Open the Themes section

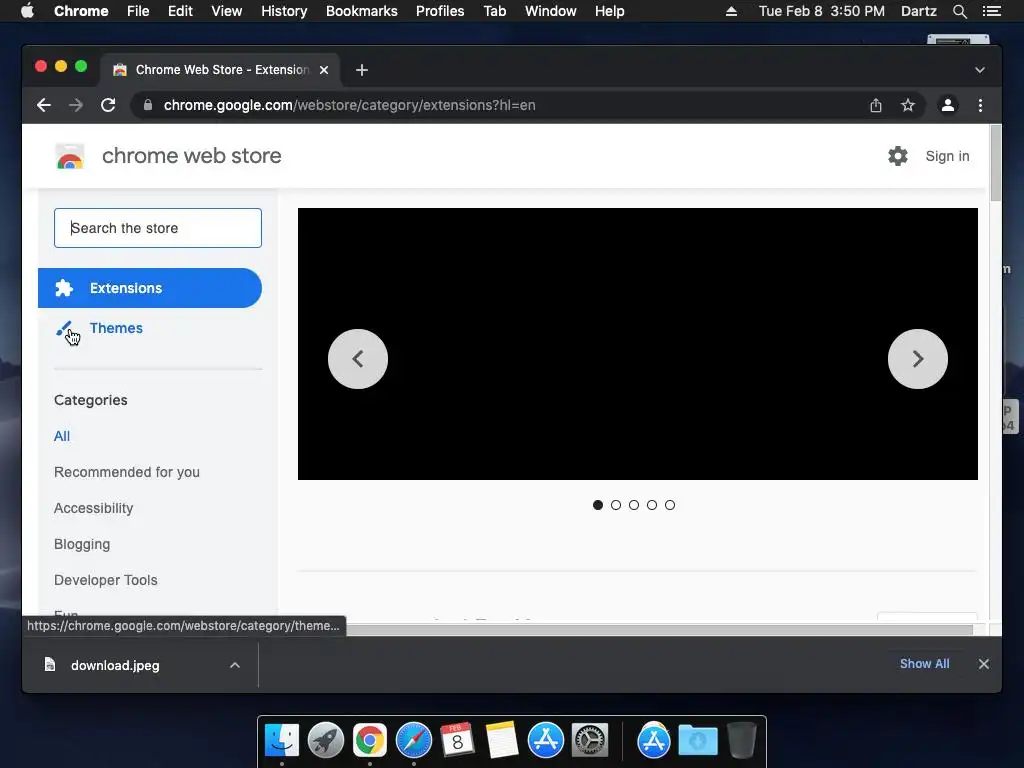[116, 328]
